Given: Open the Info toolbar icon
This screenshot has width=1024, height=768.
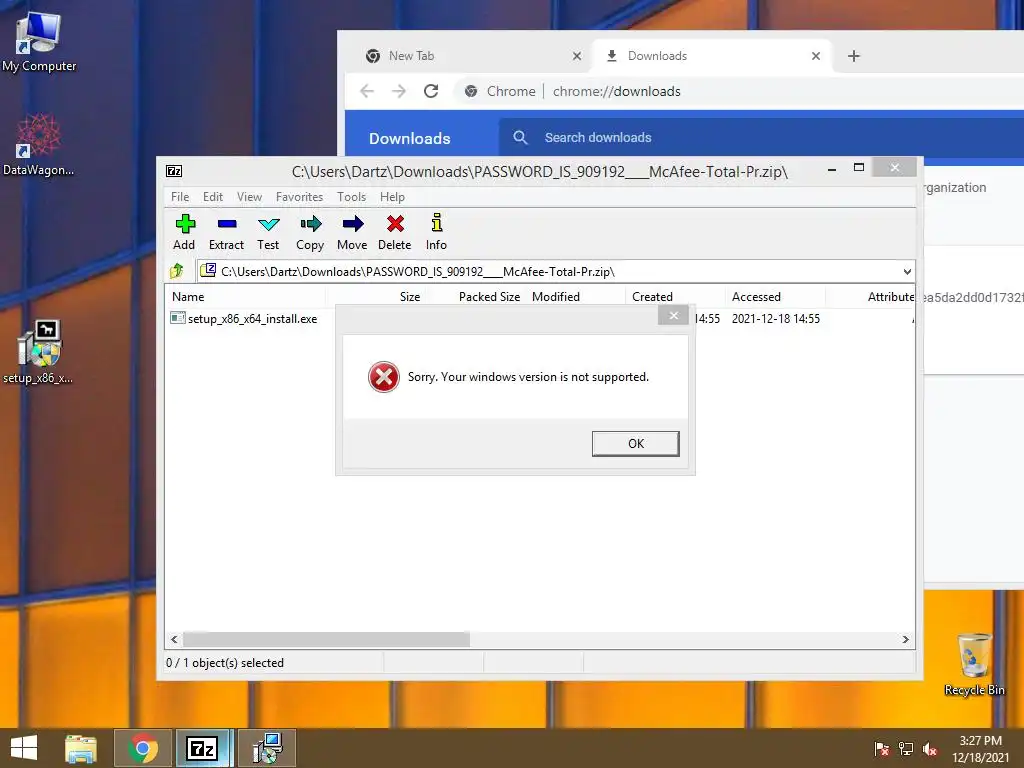Looking at the screenshot, I should (436, 232).
